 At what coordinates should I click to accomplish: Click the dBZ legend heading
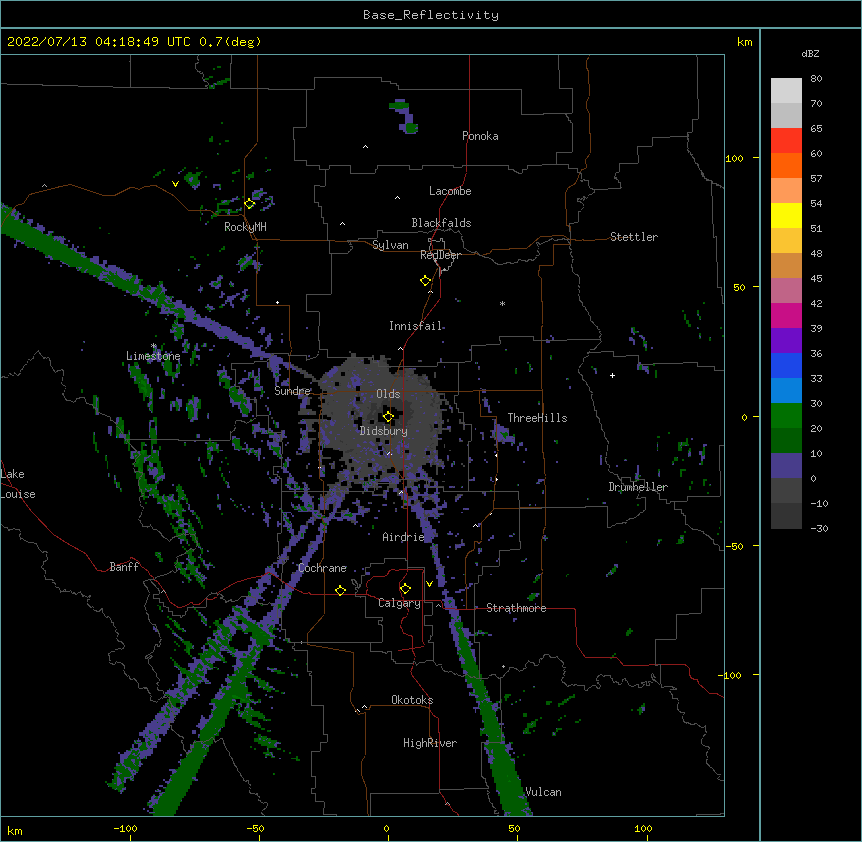[810, 53]
